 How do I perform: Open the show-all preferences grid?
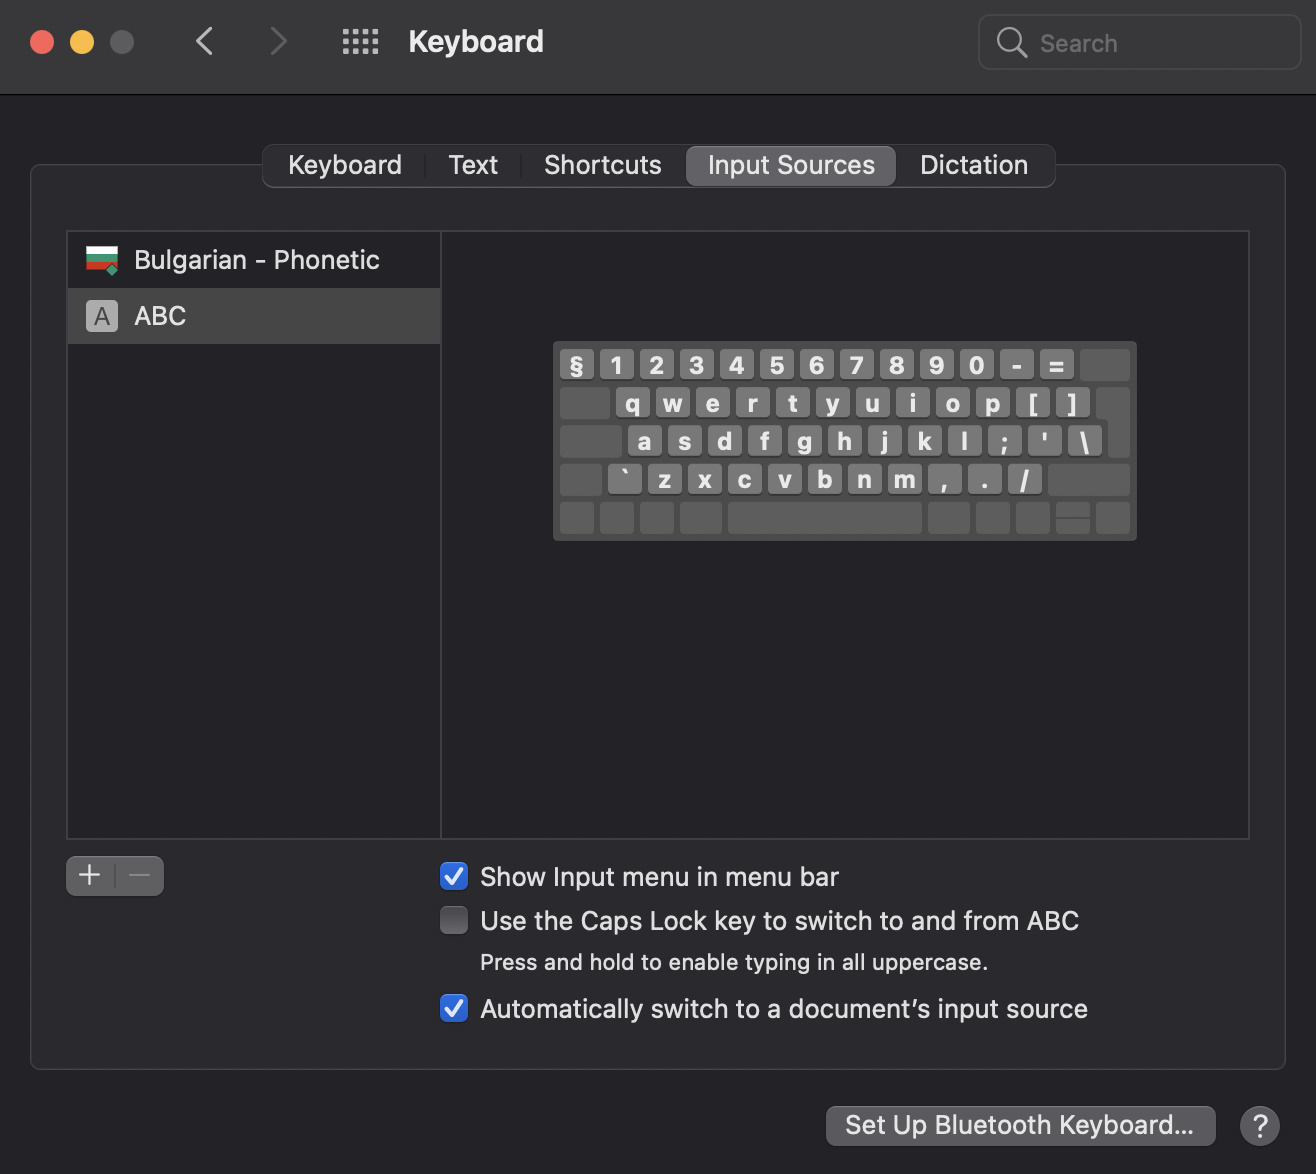pos(360,42)
